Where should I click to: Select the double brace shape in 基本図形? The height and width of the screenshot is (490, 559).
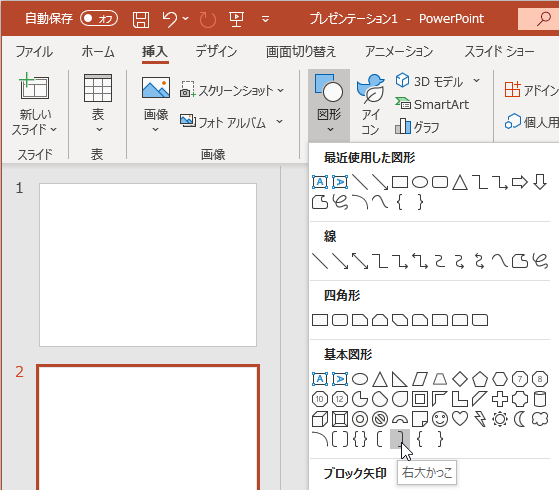[360, 439]
